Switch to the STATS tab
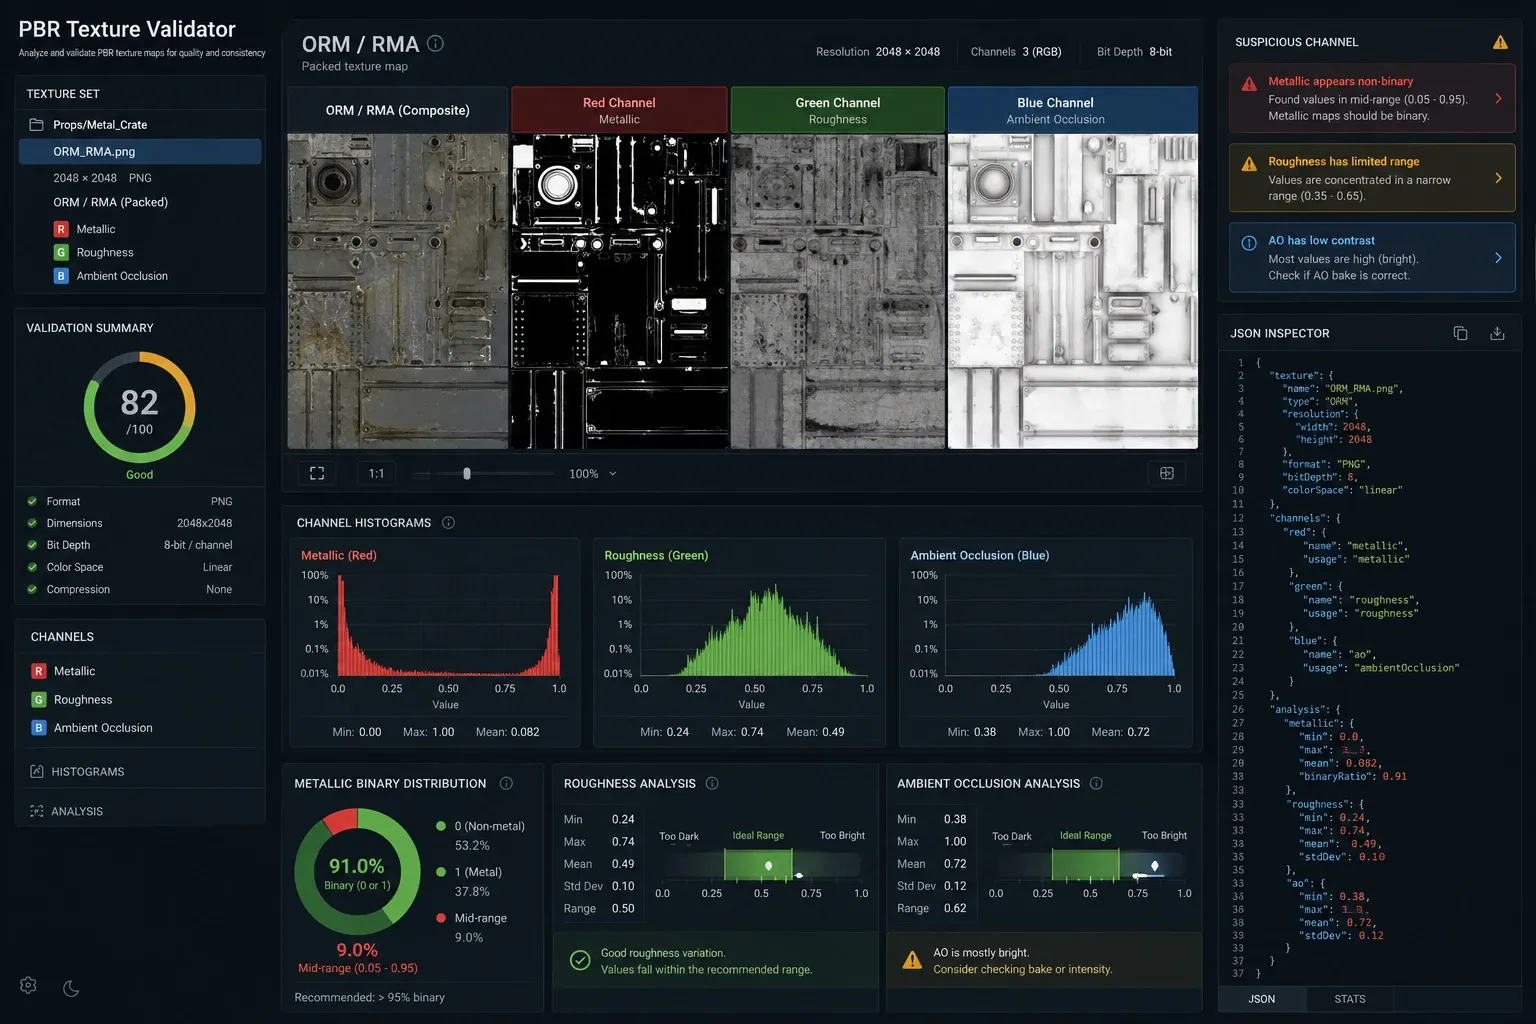Screen dimensions: 1536x1024 tap(1350, 999)
